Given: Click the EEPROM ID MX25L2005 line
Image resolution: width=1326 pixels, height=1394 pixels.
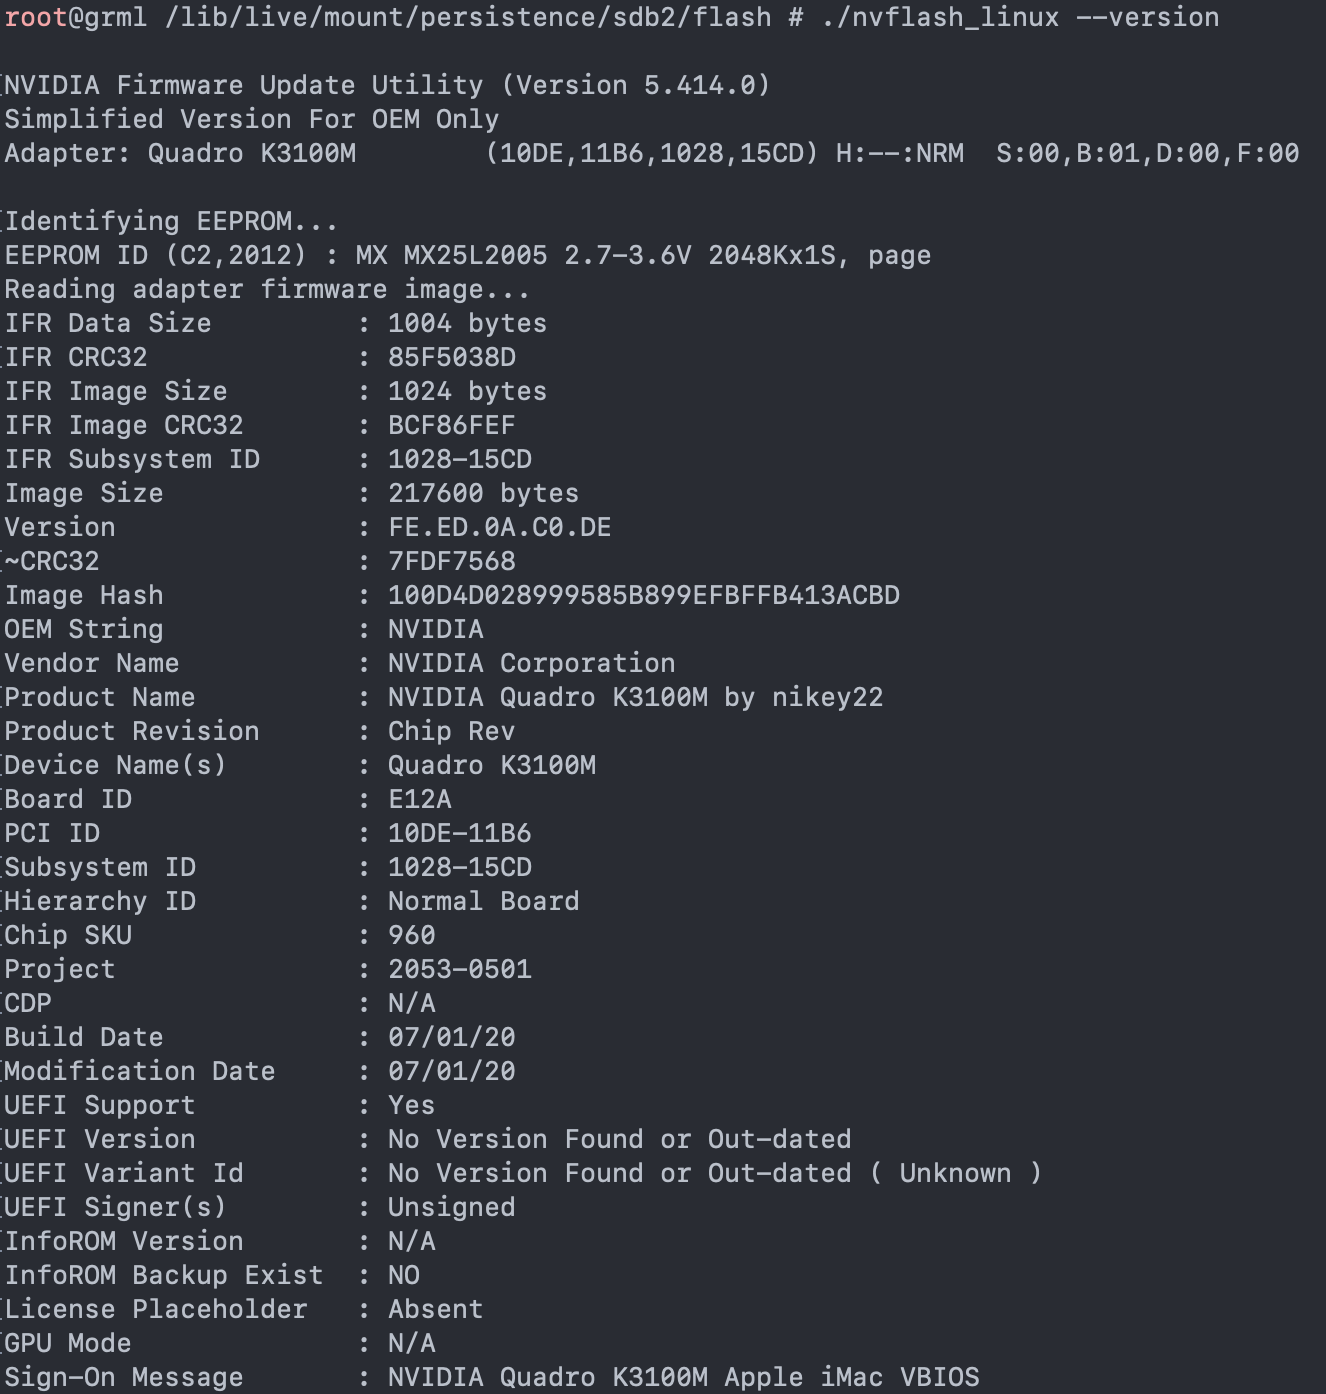Looking at the screenshot, I should click(467, 255).
